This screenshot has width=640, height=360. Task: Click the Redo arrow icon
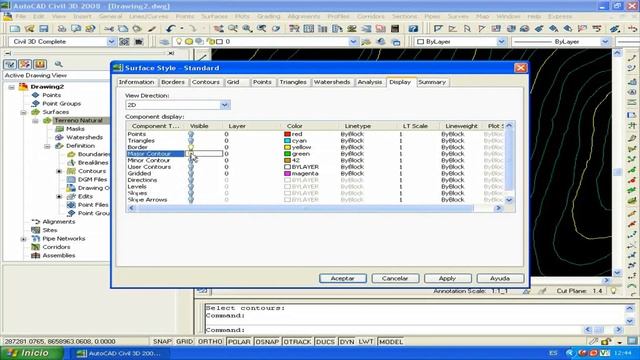193,29
